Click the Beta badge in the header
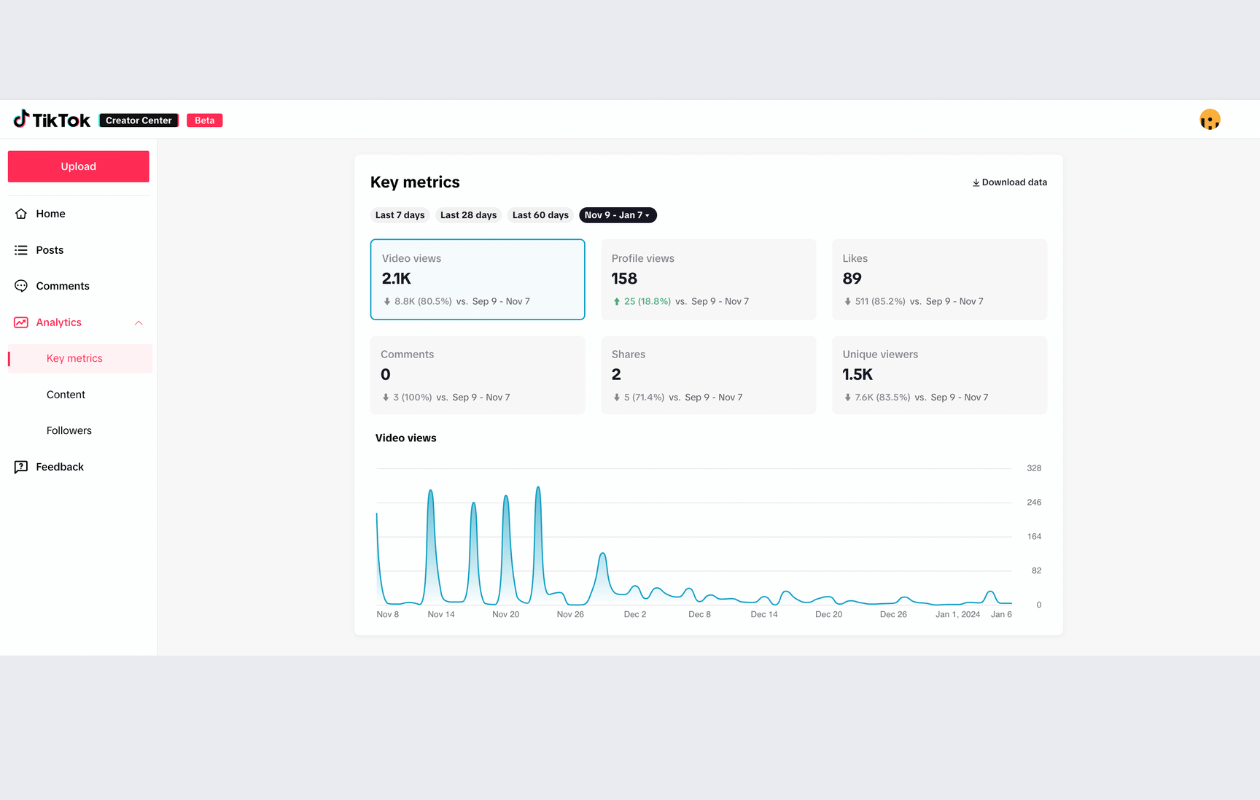This screenshot has width=1260, height=800. [x=204, y=119]
